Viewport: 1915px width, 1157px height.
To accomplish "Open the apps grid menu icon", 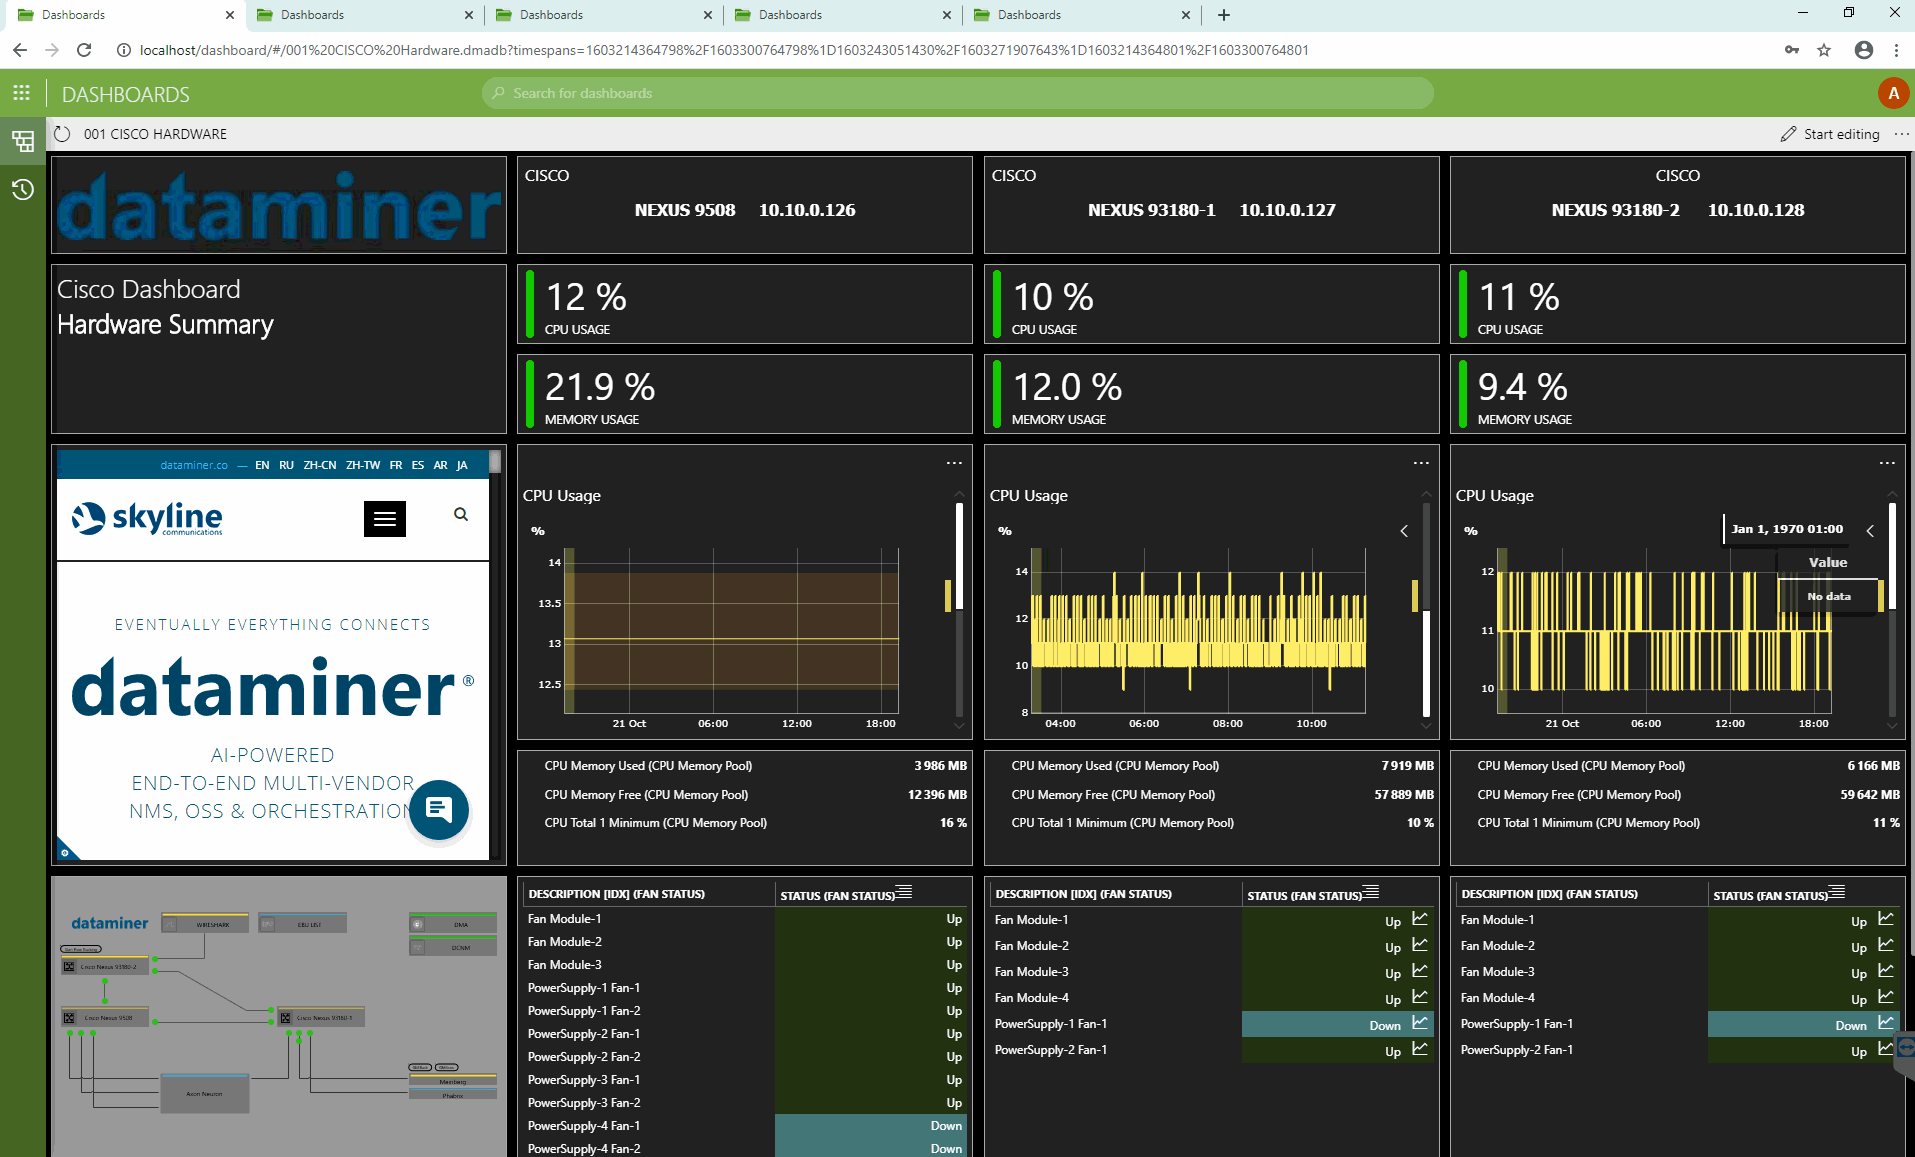I will tap(21, 93).
